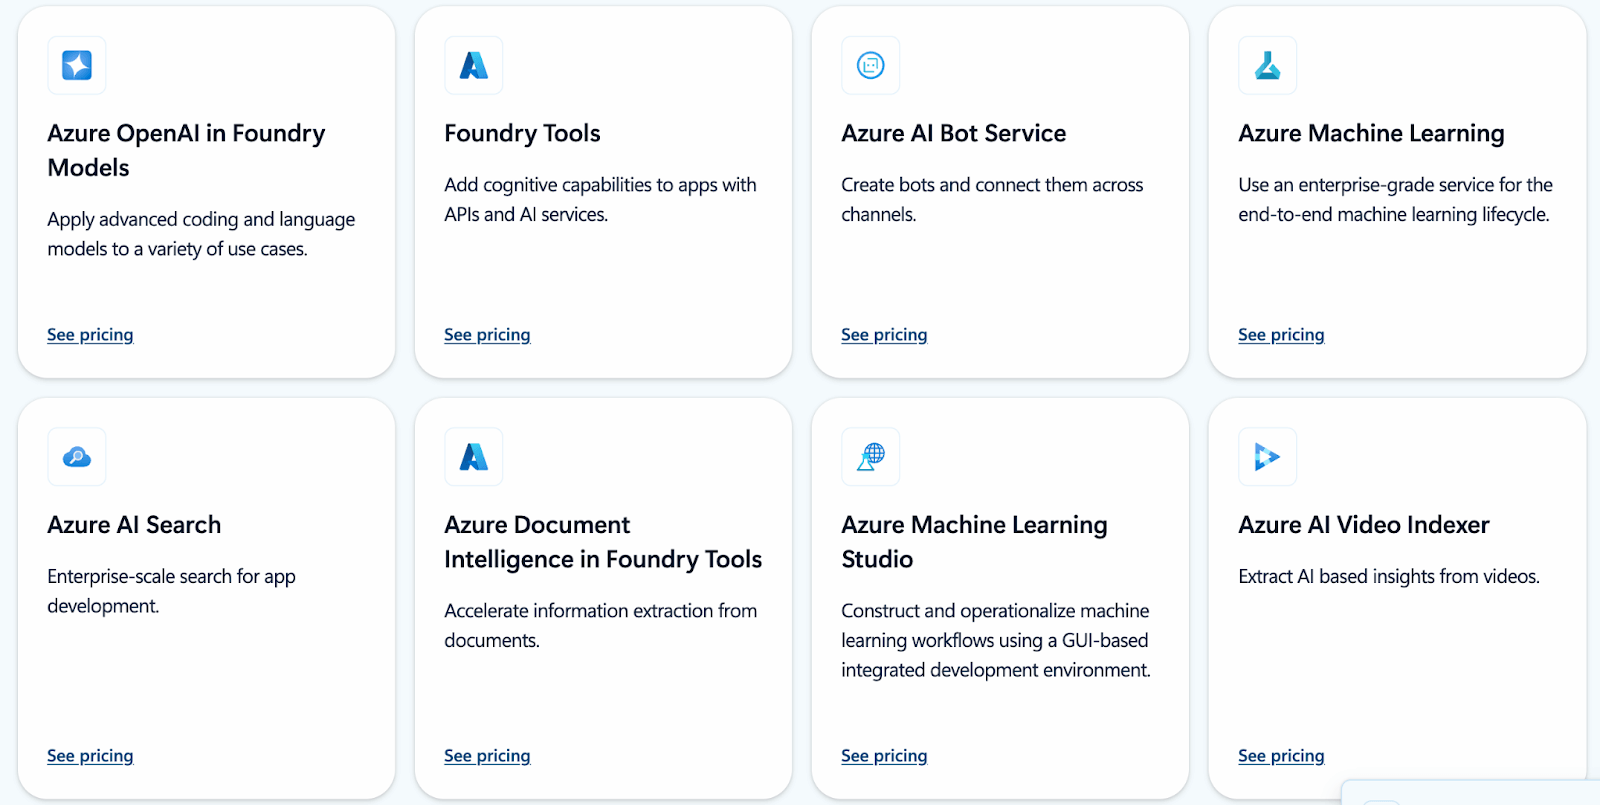The height and width of the screenshot is (805, 1600).
Task: Select the 'Azure AI Search' heading
Action: [x=134, y=525]
